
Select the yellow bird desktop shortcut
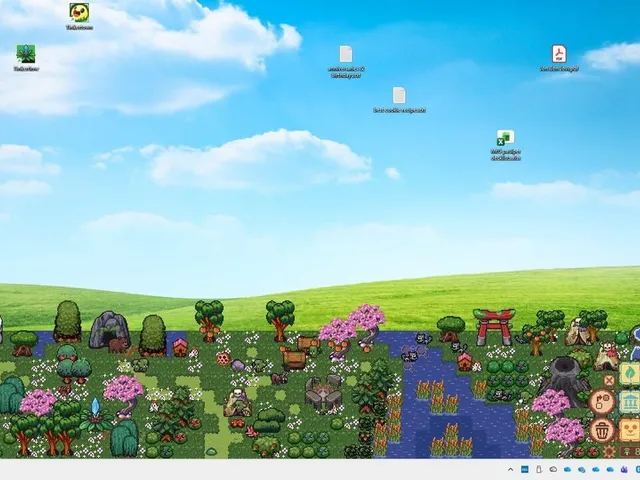pyautogui.click(x=79, y=17)
